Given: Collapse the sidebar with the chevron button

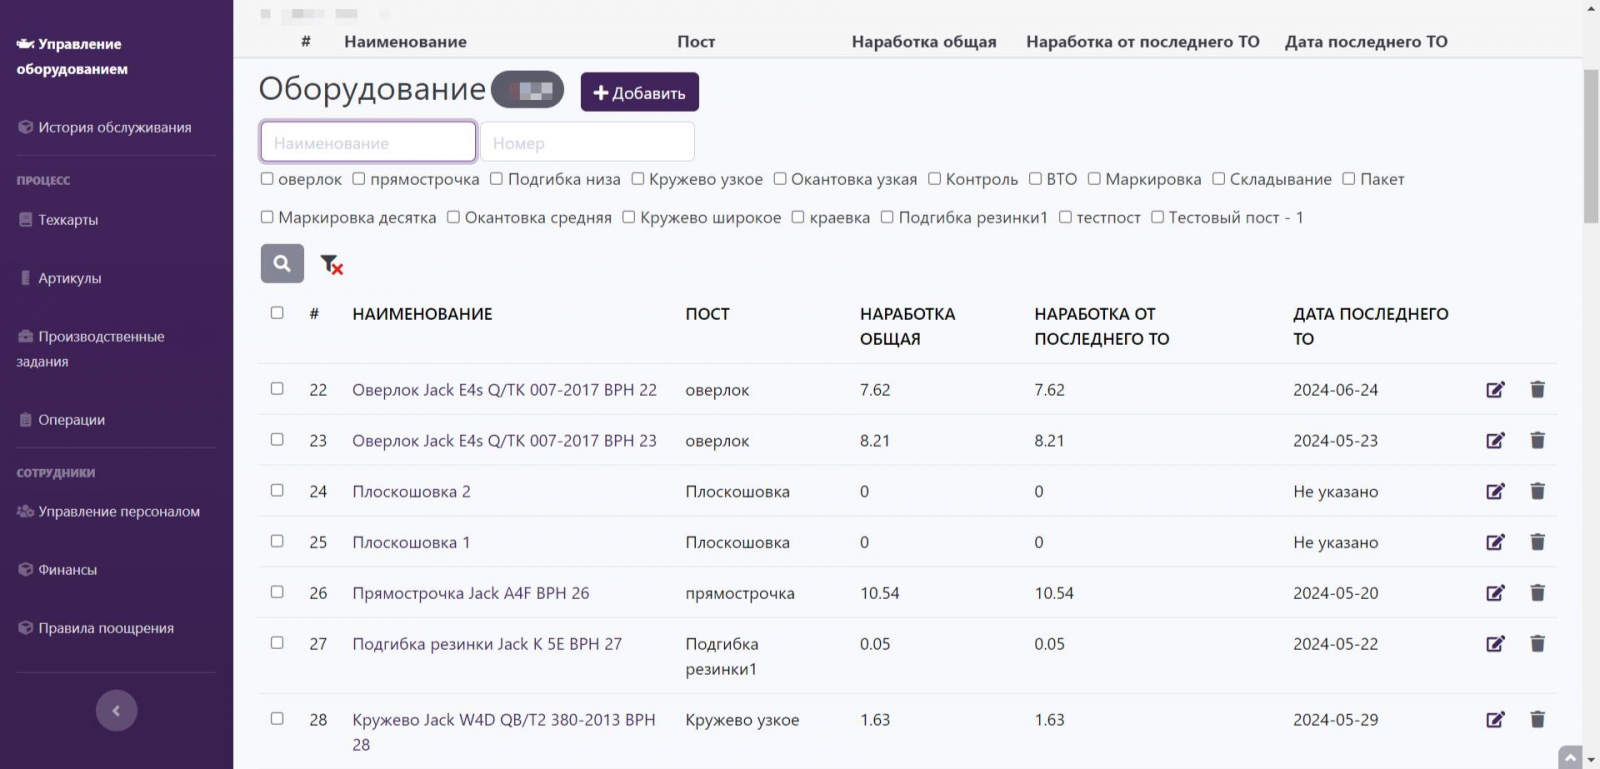Looking at the screenshot, I should pos(116,711).
